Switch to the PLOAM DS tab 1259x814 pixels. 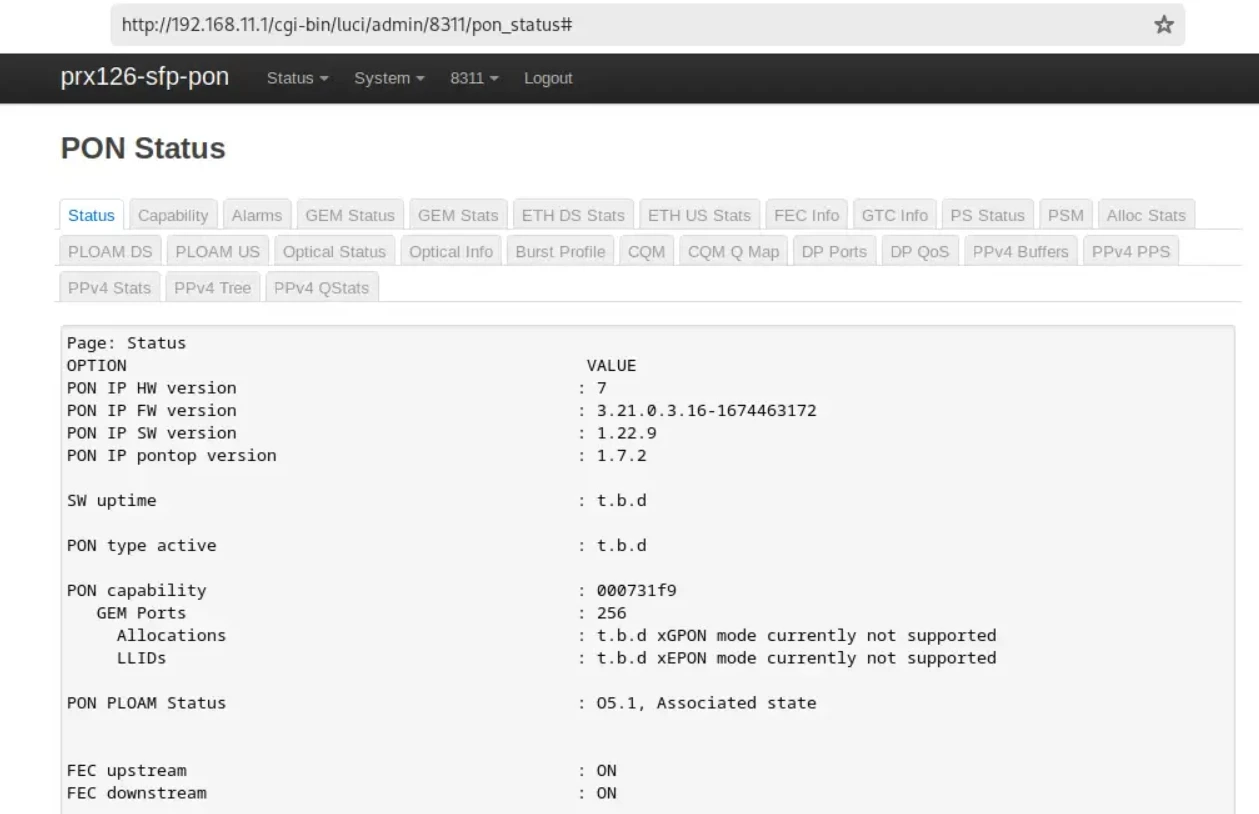[110, 252]
